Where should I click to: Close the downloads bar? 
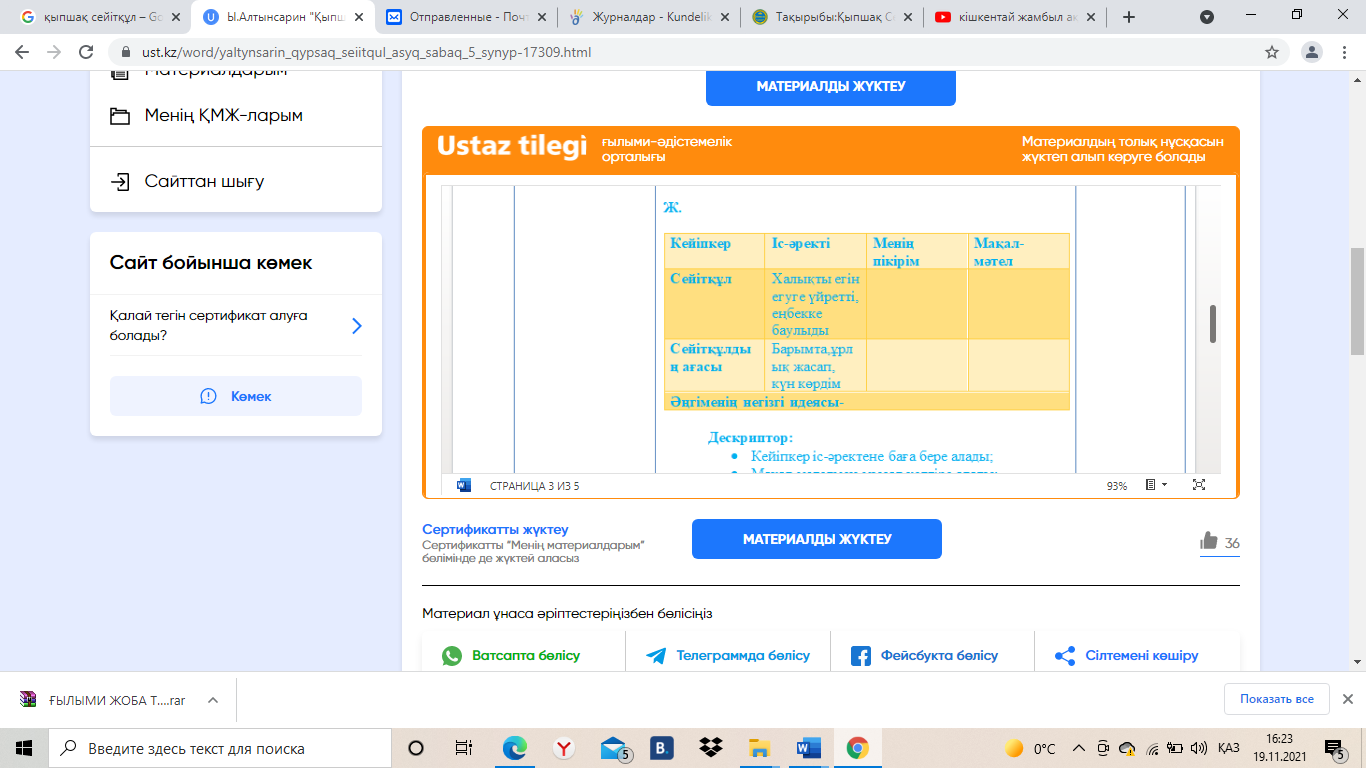tap(1347, 699)
